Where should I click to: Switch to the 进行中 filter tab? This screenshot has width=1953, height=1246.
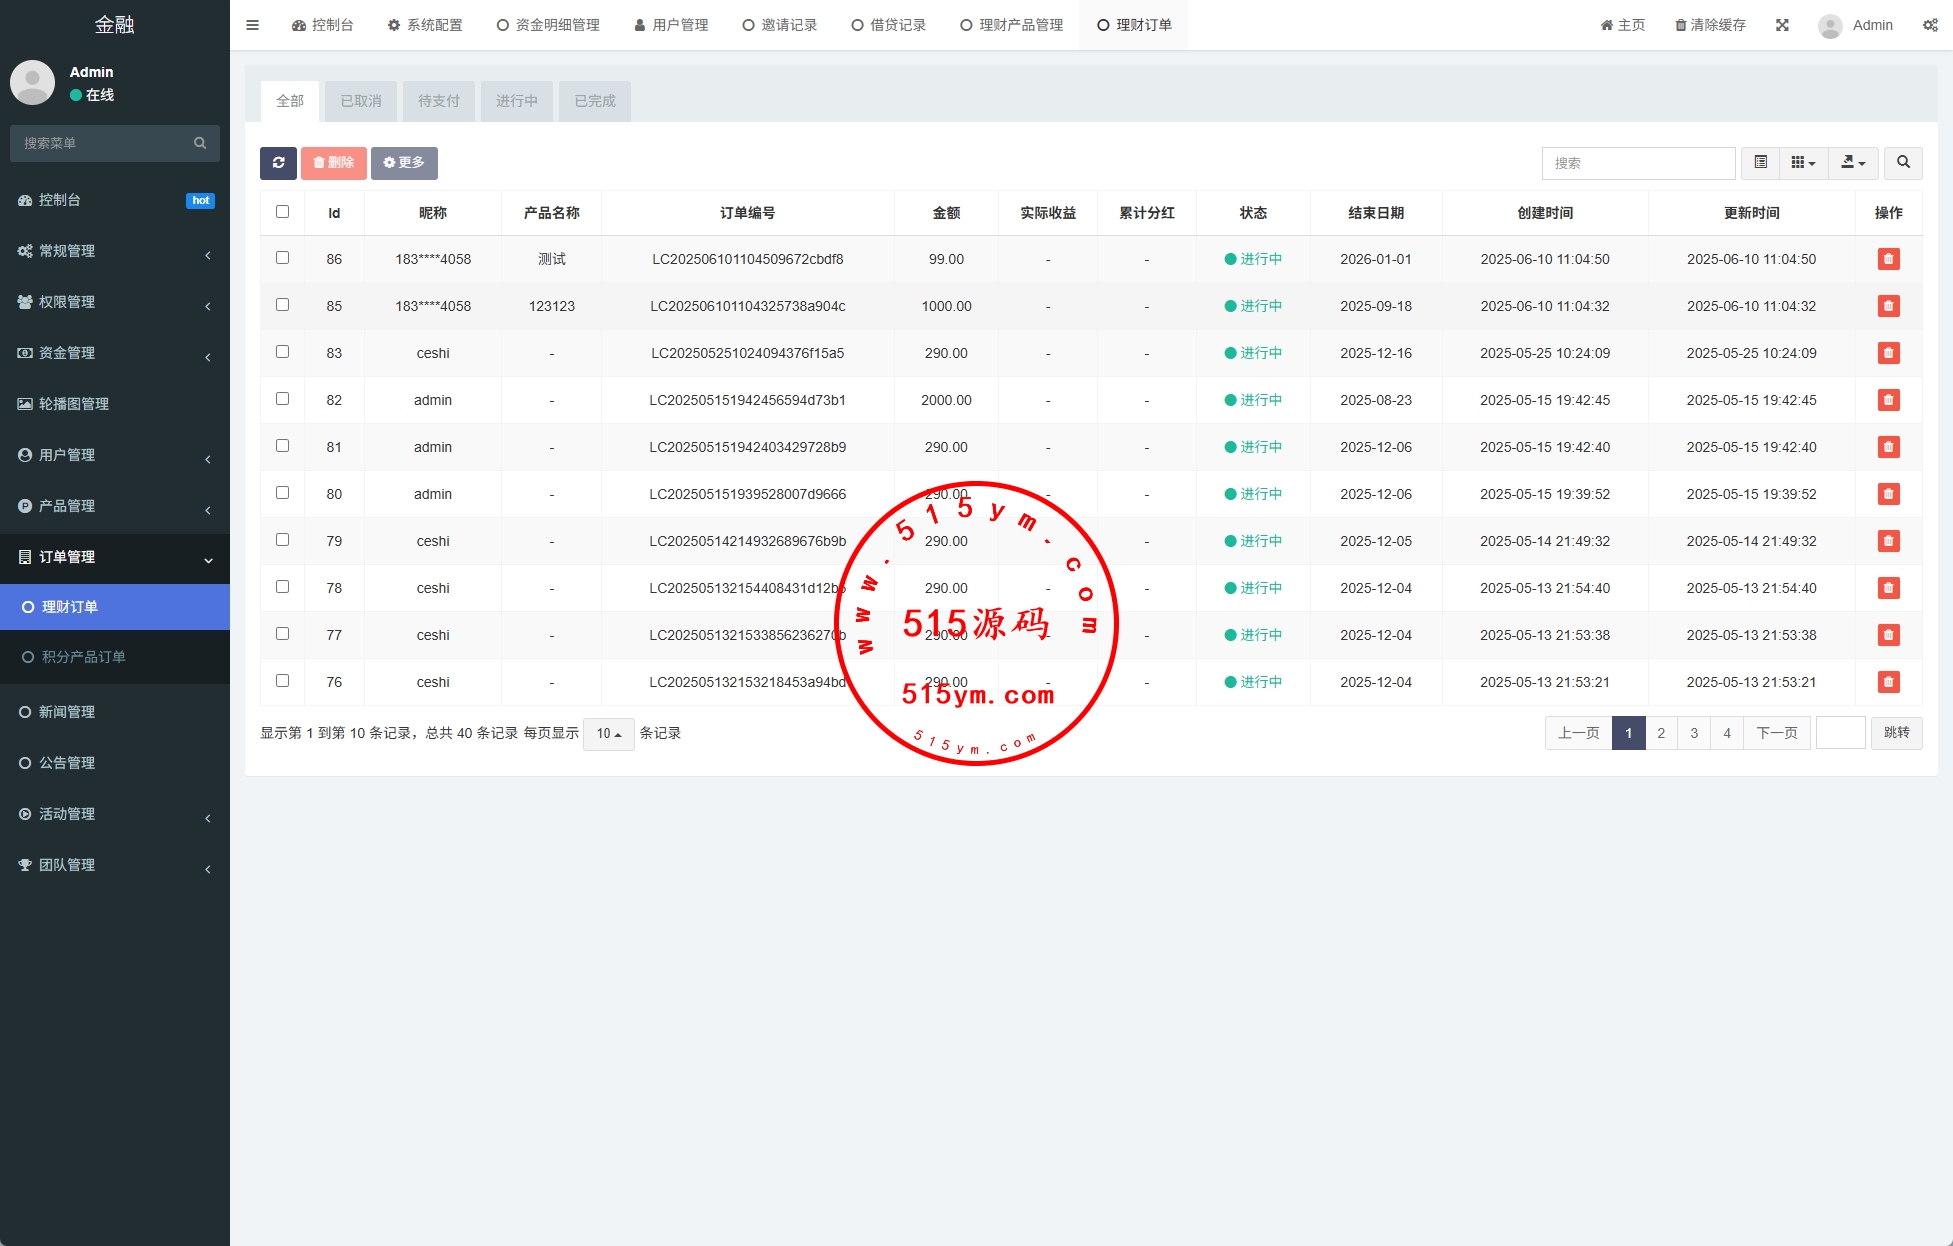point(516,101)
